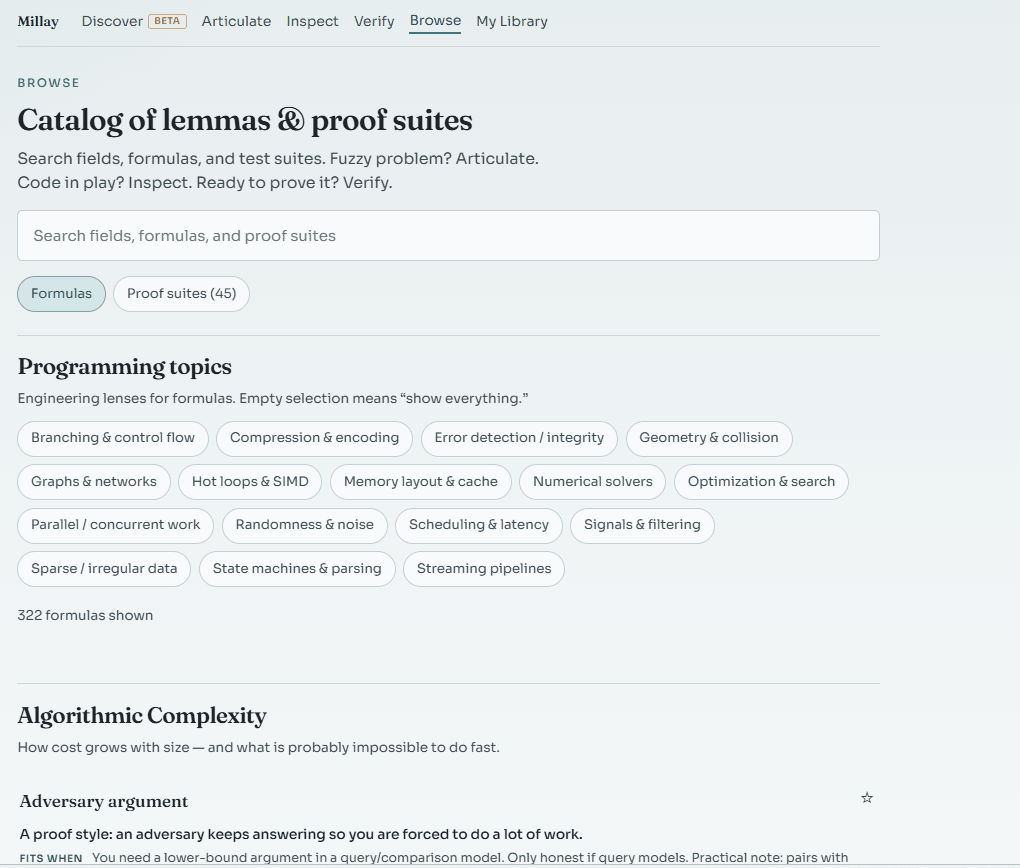This screenshot has width=1020, height=868.
Task: Toggle the Compression & encoding topic
Action: pyautogui.click(x=314, y=438)
